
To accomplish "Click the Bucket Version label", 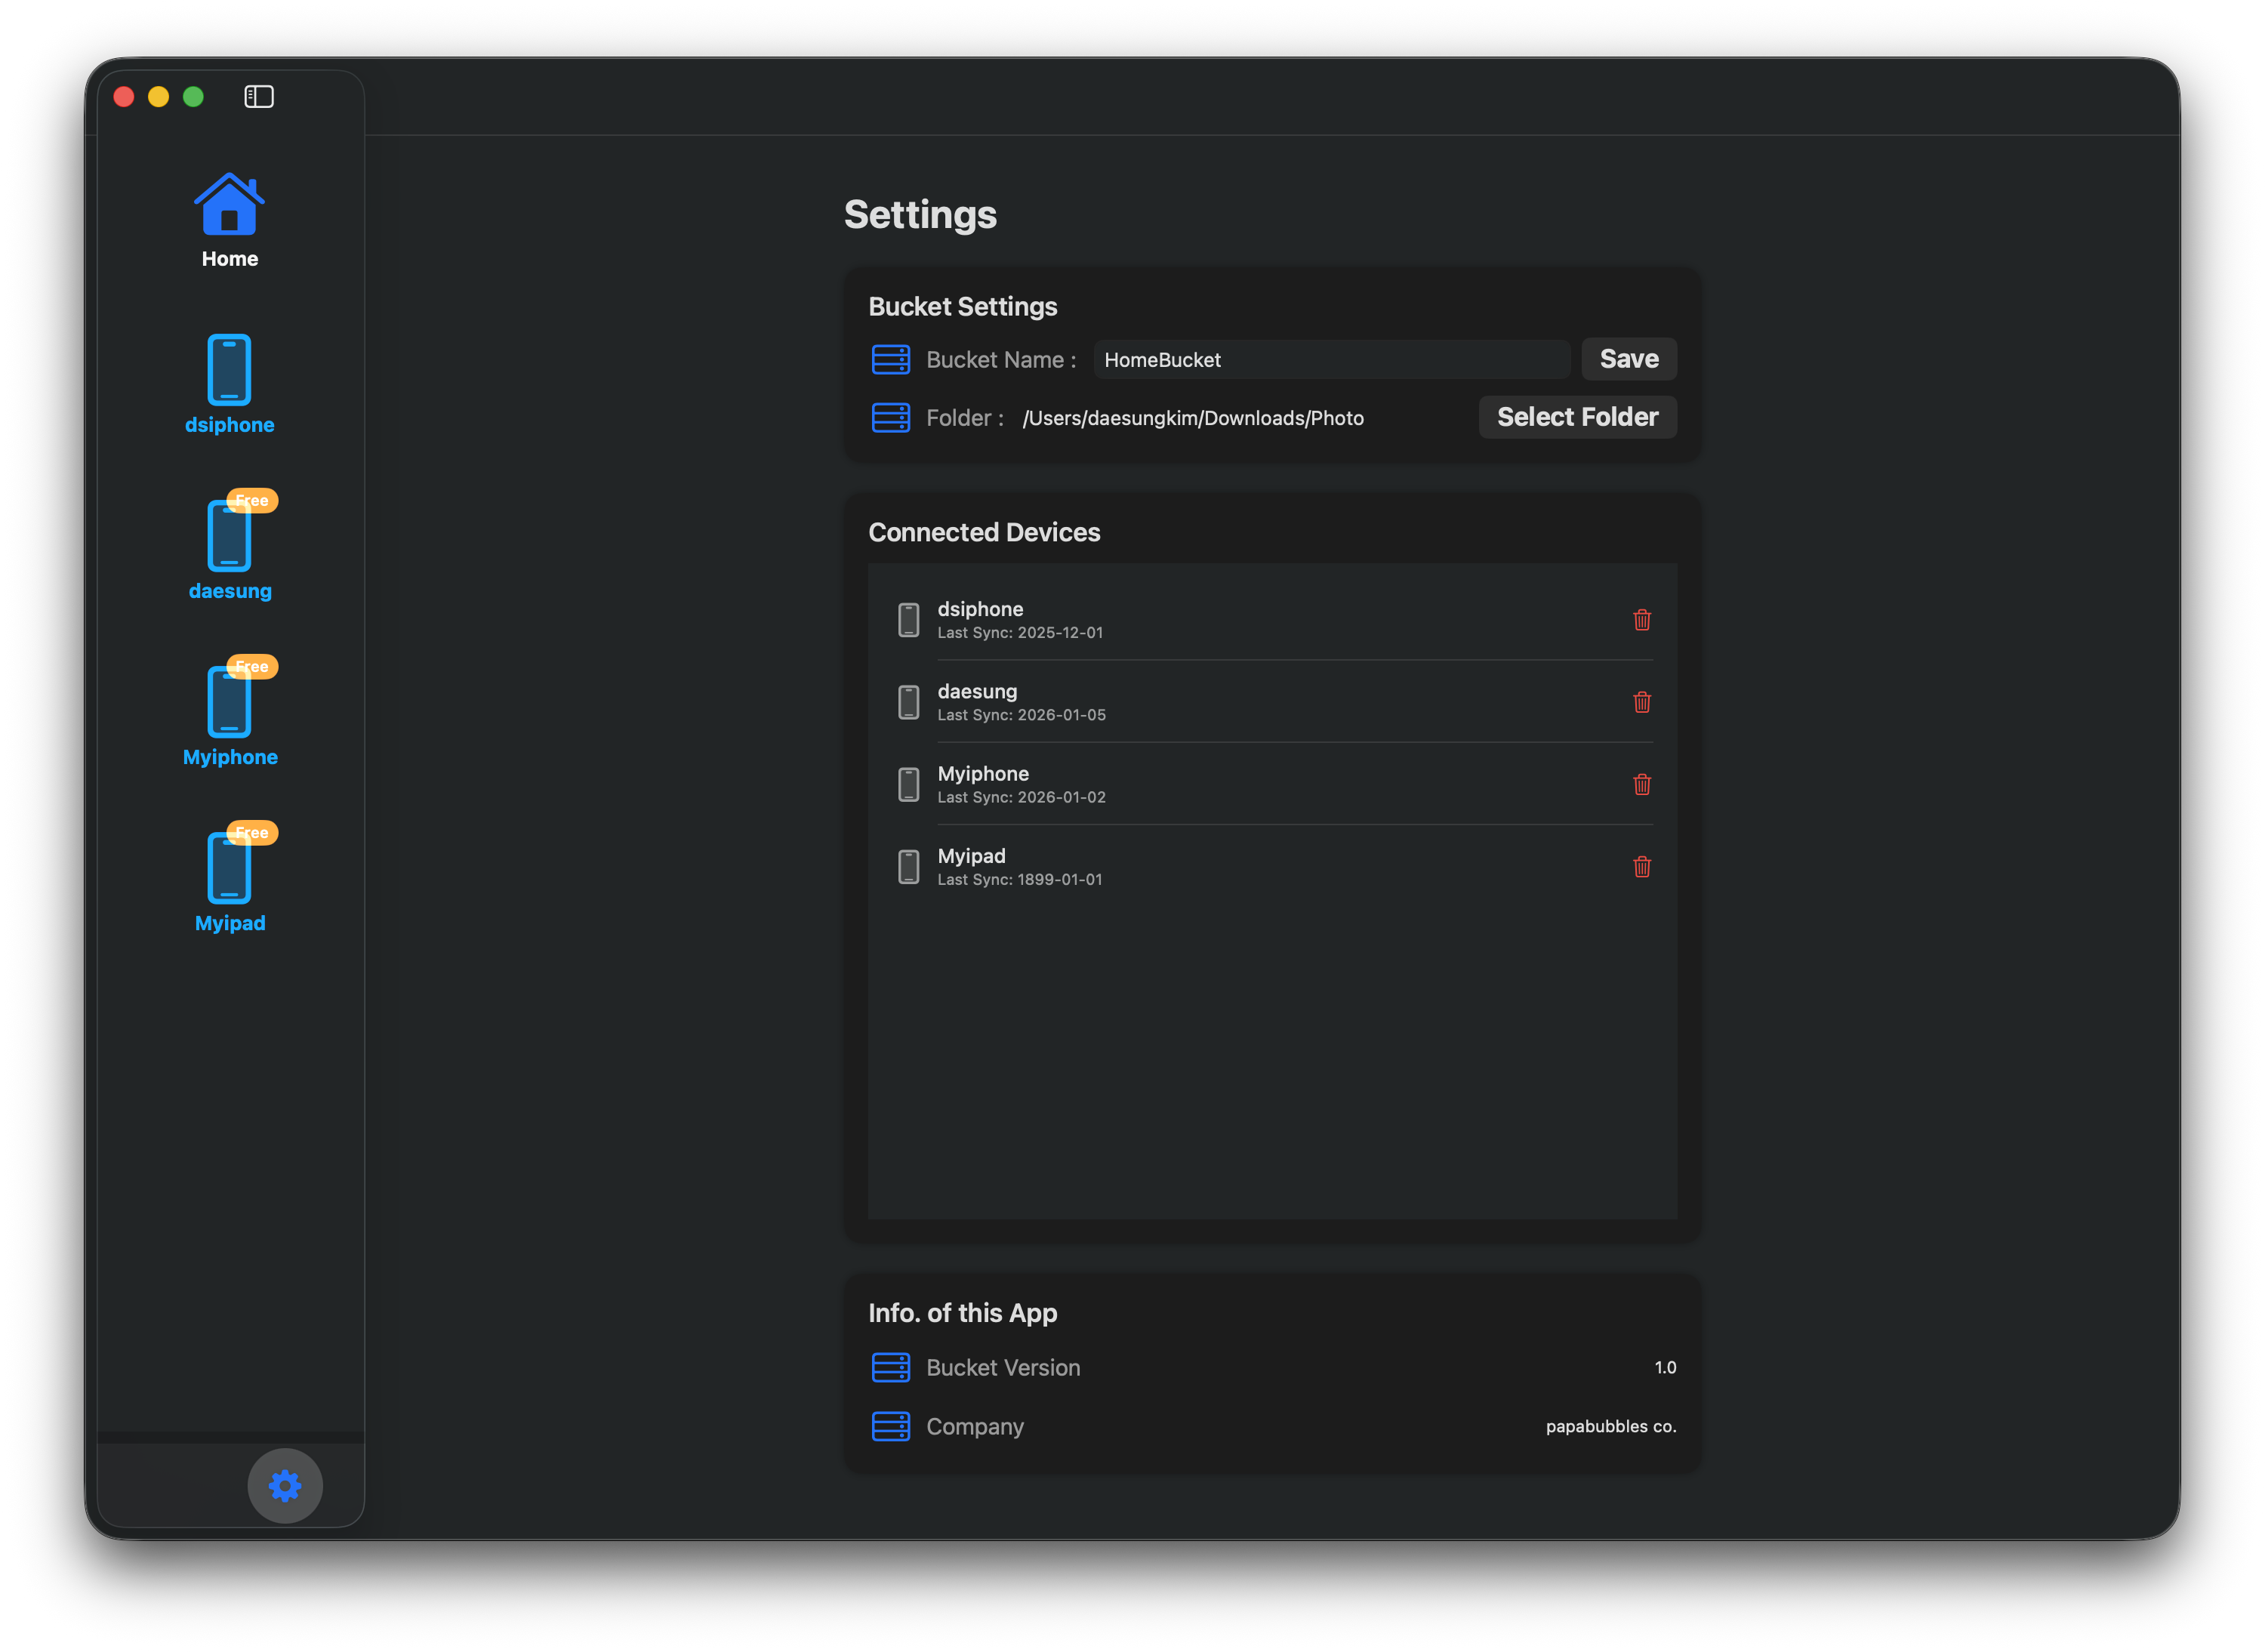I will point(1003,1367).
